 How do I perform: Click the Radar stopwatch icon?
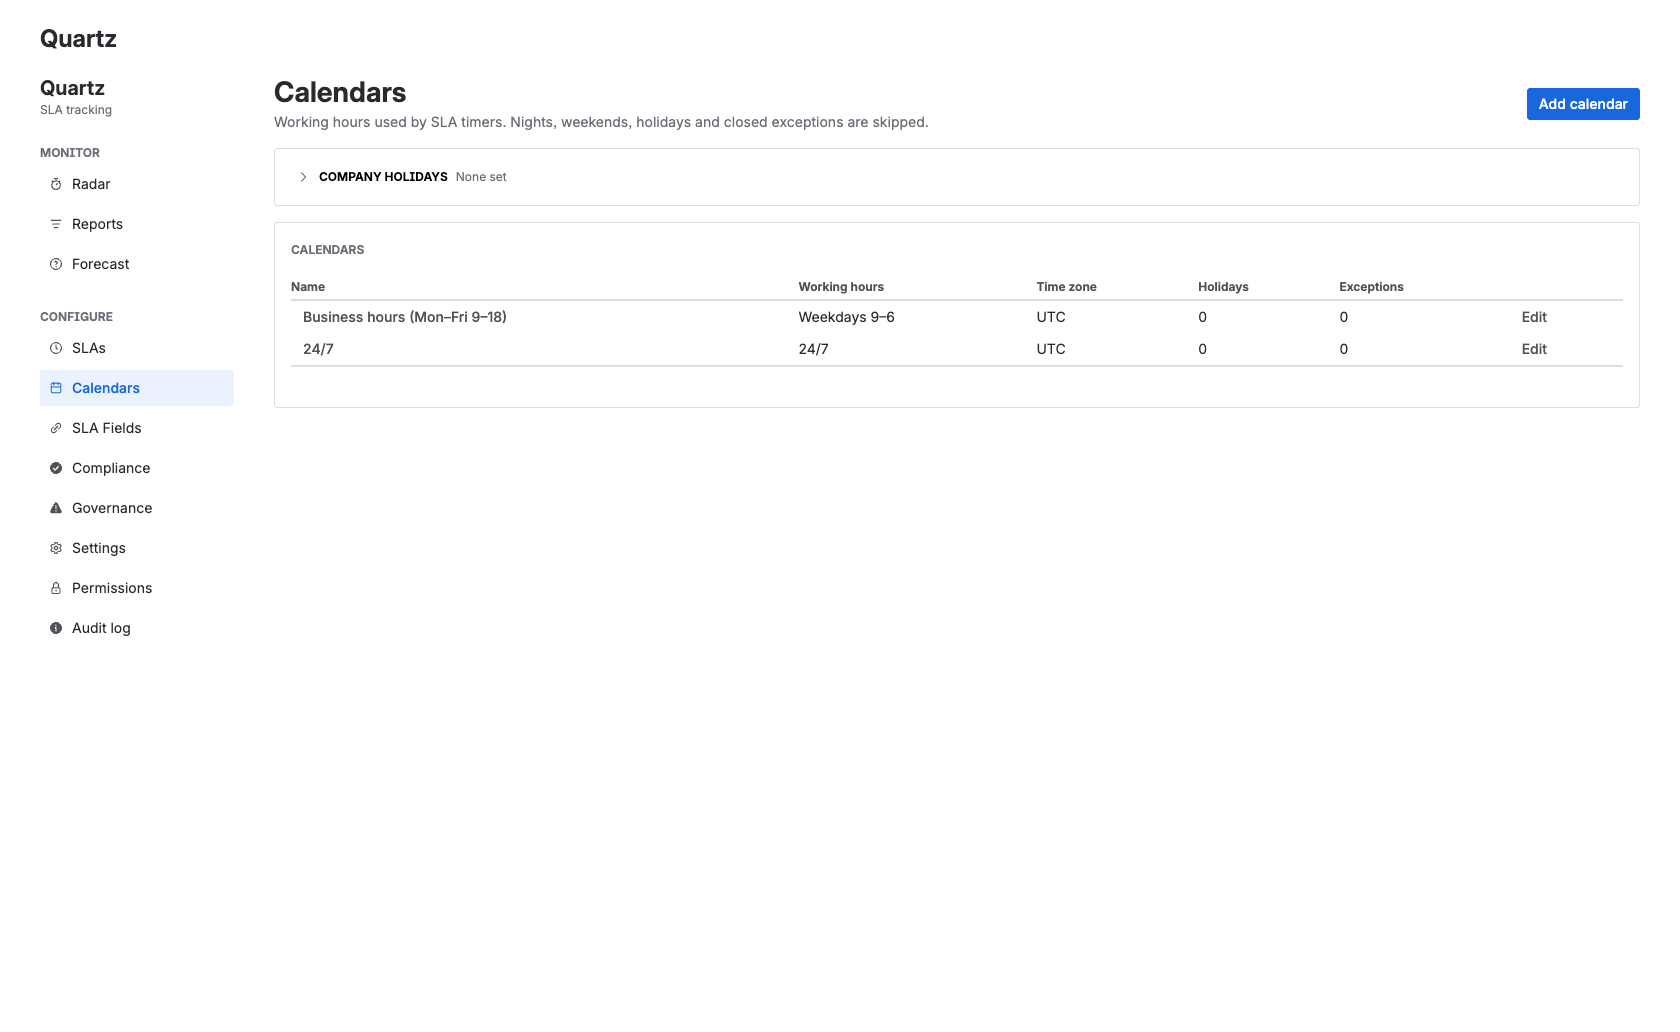(x=56, y=184)
